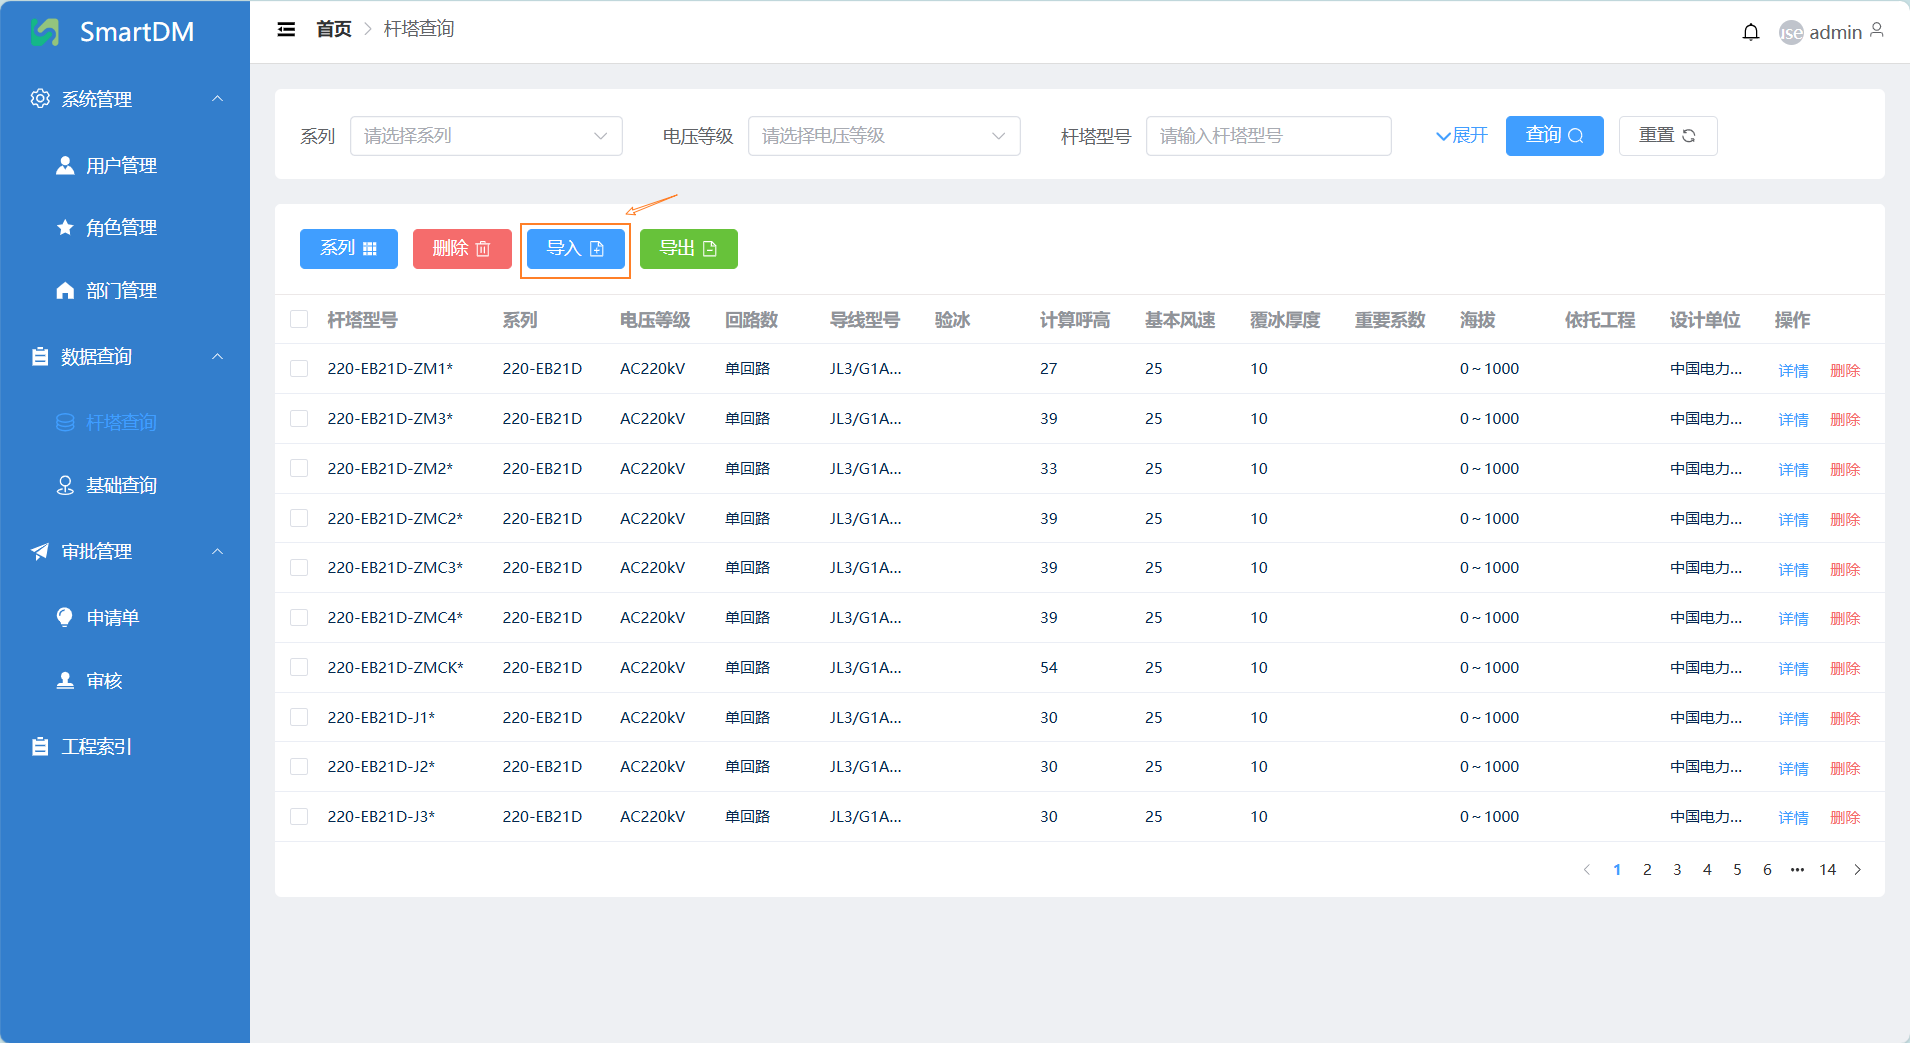
Task: Open the 用户管理 menu item
Action: click(125, 165)
